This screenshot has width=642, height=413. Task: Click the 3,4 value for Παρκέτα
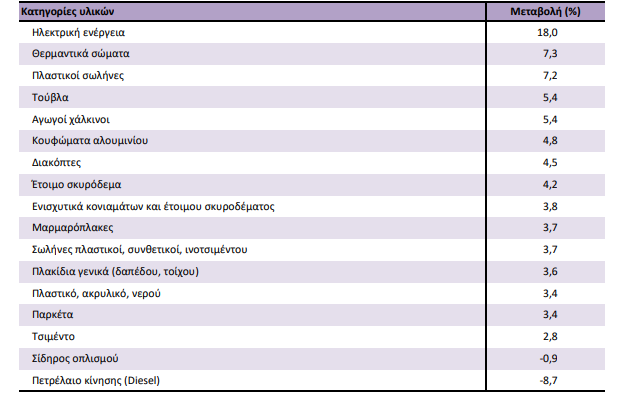[550, 315]
